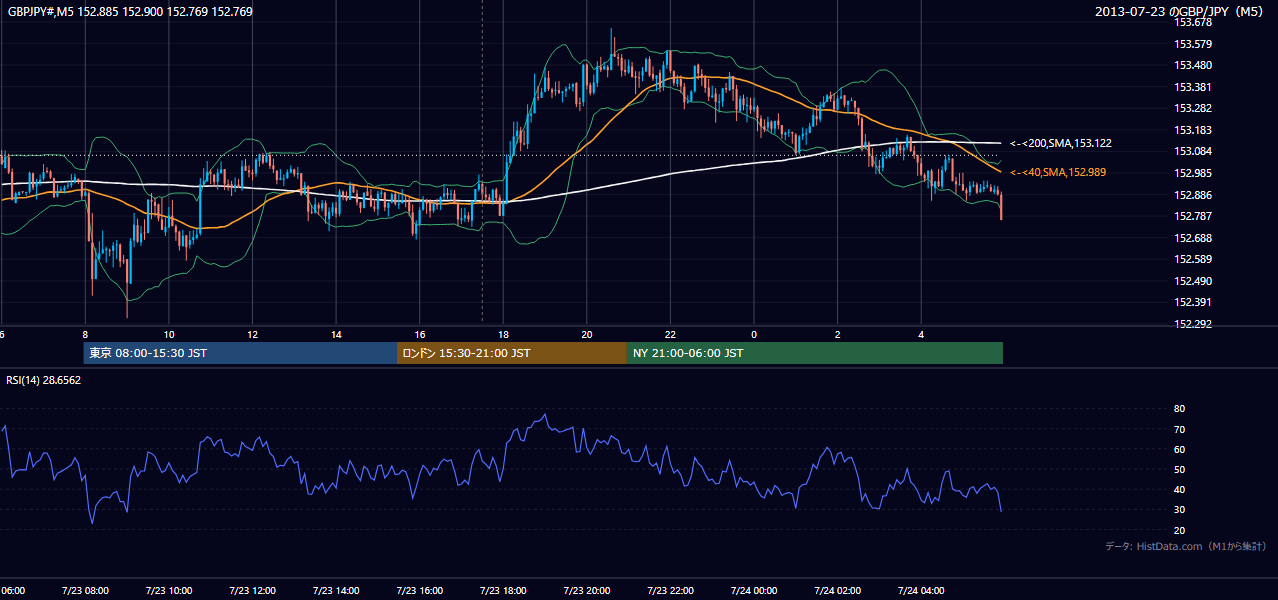Click the 152.589 price axis label

click(x=1194, y=259)
